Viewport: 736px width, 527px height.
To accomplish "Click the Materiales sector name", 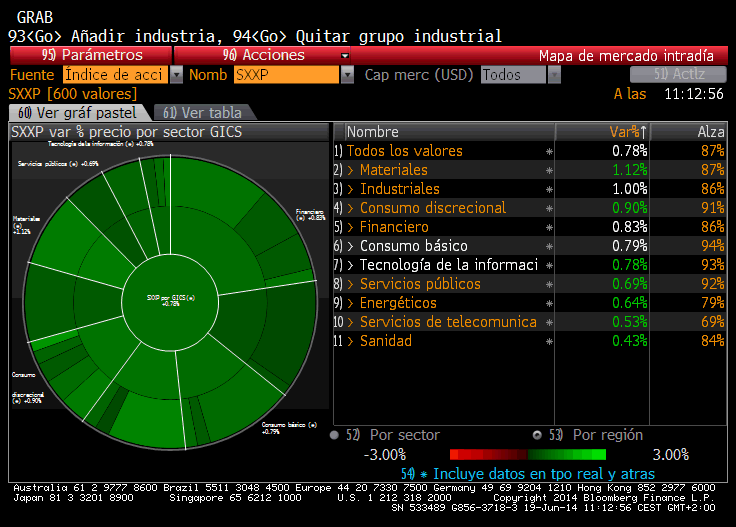I will (x=393, y=170).
